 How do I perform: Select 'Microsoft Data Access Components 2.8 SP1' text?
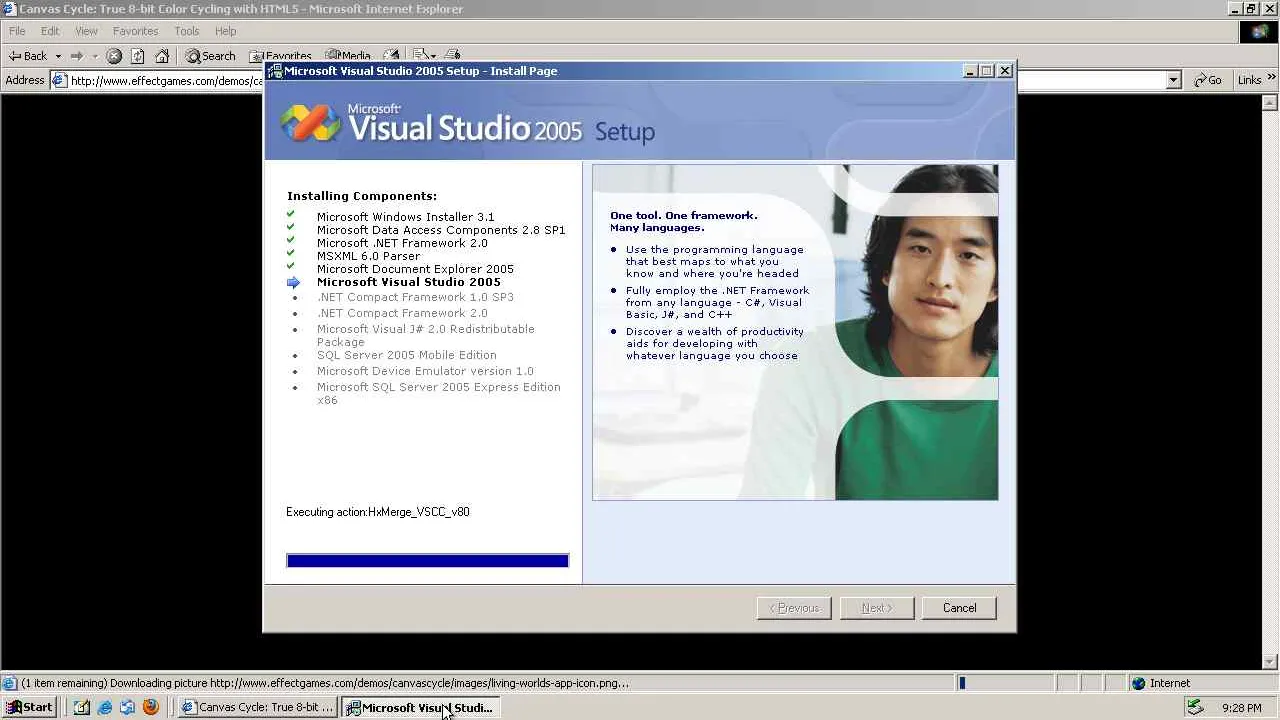441,230
